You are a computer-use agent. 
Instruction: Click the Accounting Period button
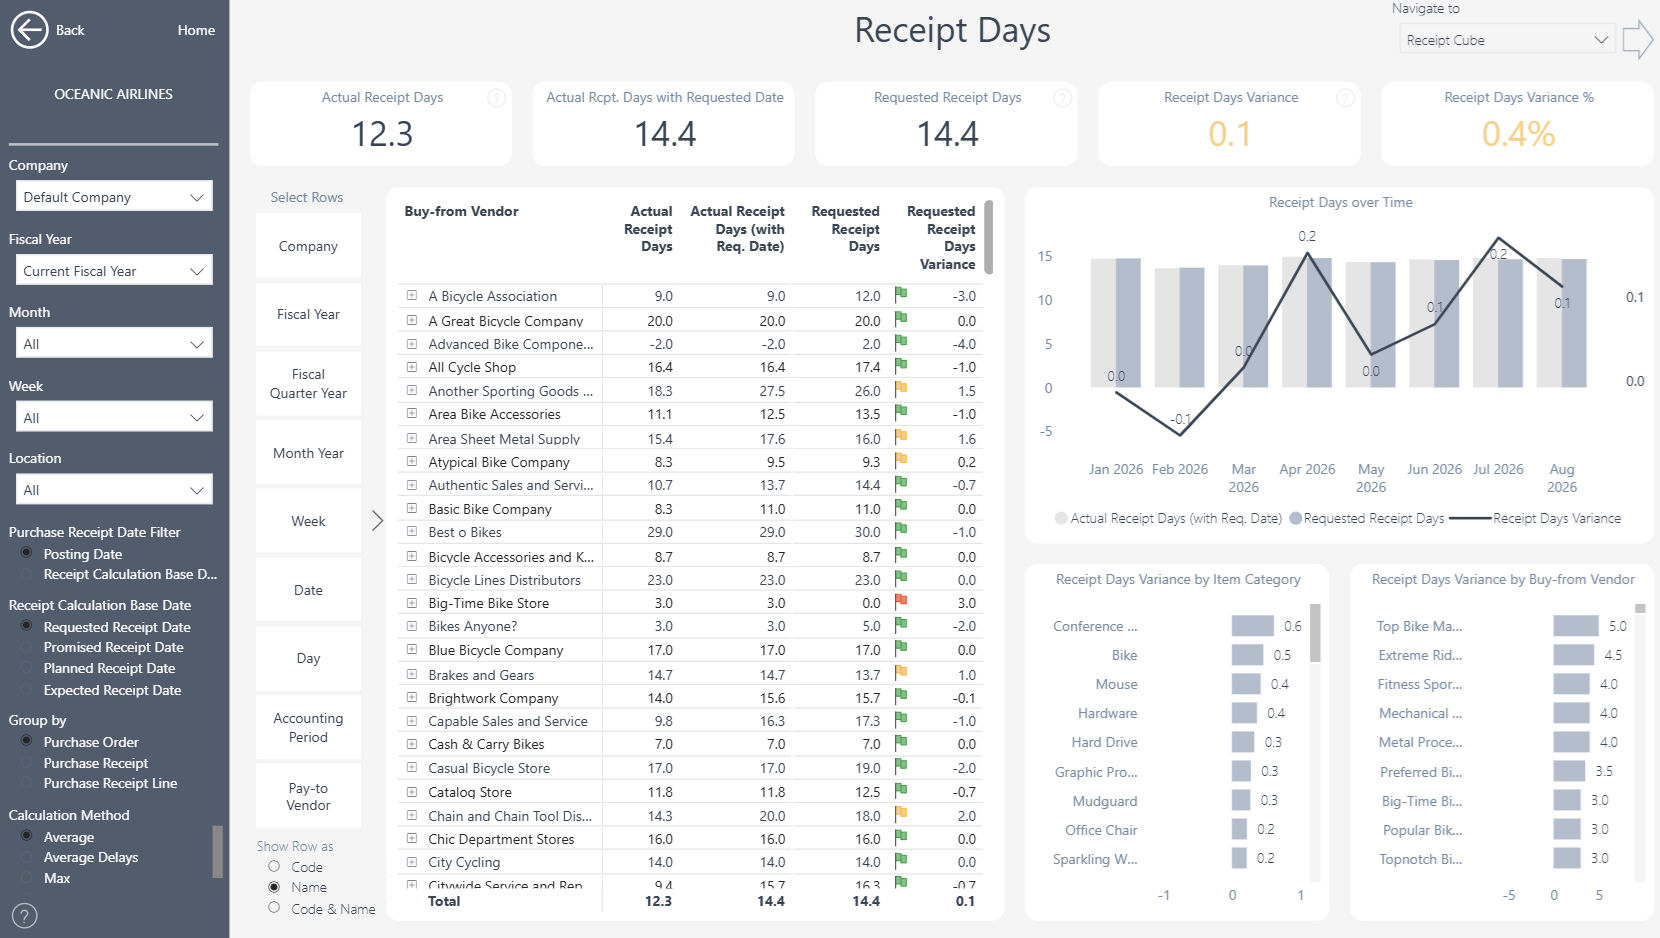click(308, 727)
